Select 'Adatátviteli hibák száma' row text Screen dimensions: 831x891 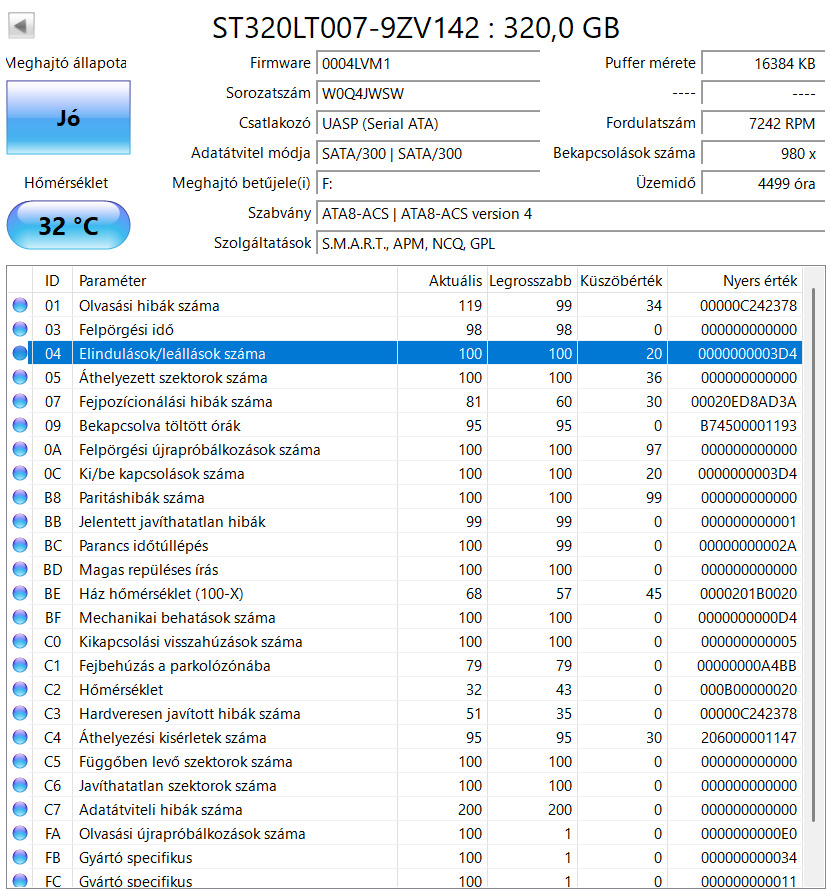(x=160, y=810)
